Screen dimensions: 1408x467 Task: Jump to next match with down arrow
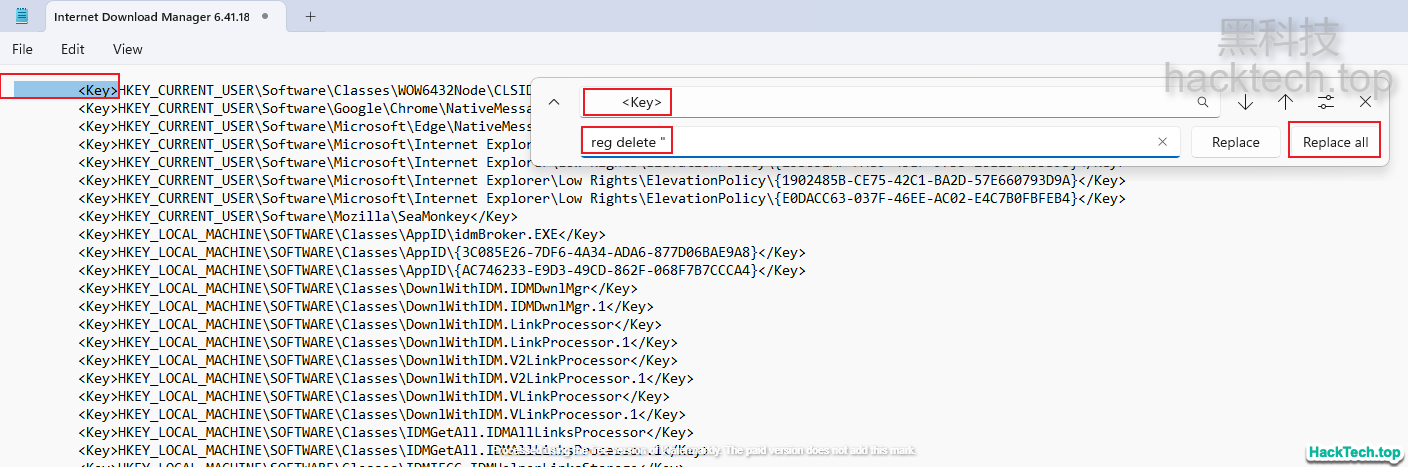tap(1245, 102)
